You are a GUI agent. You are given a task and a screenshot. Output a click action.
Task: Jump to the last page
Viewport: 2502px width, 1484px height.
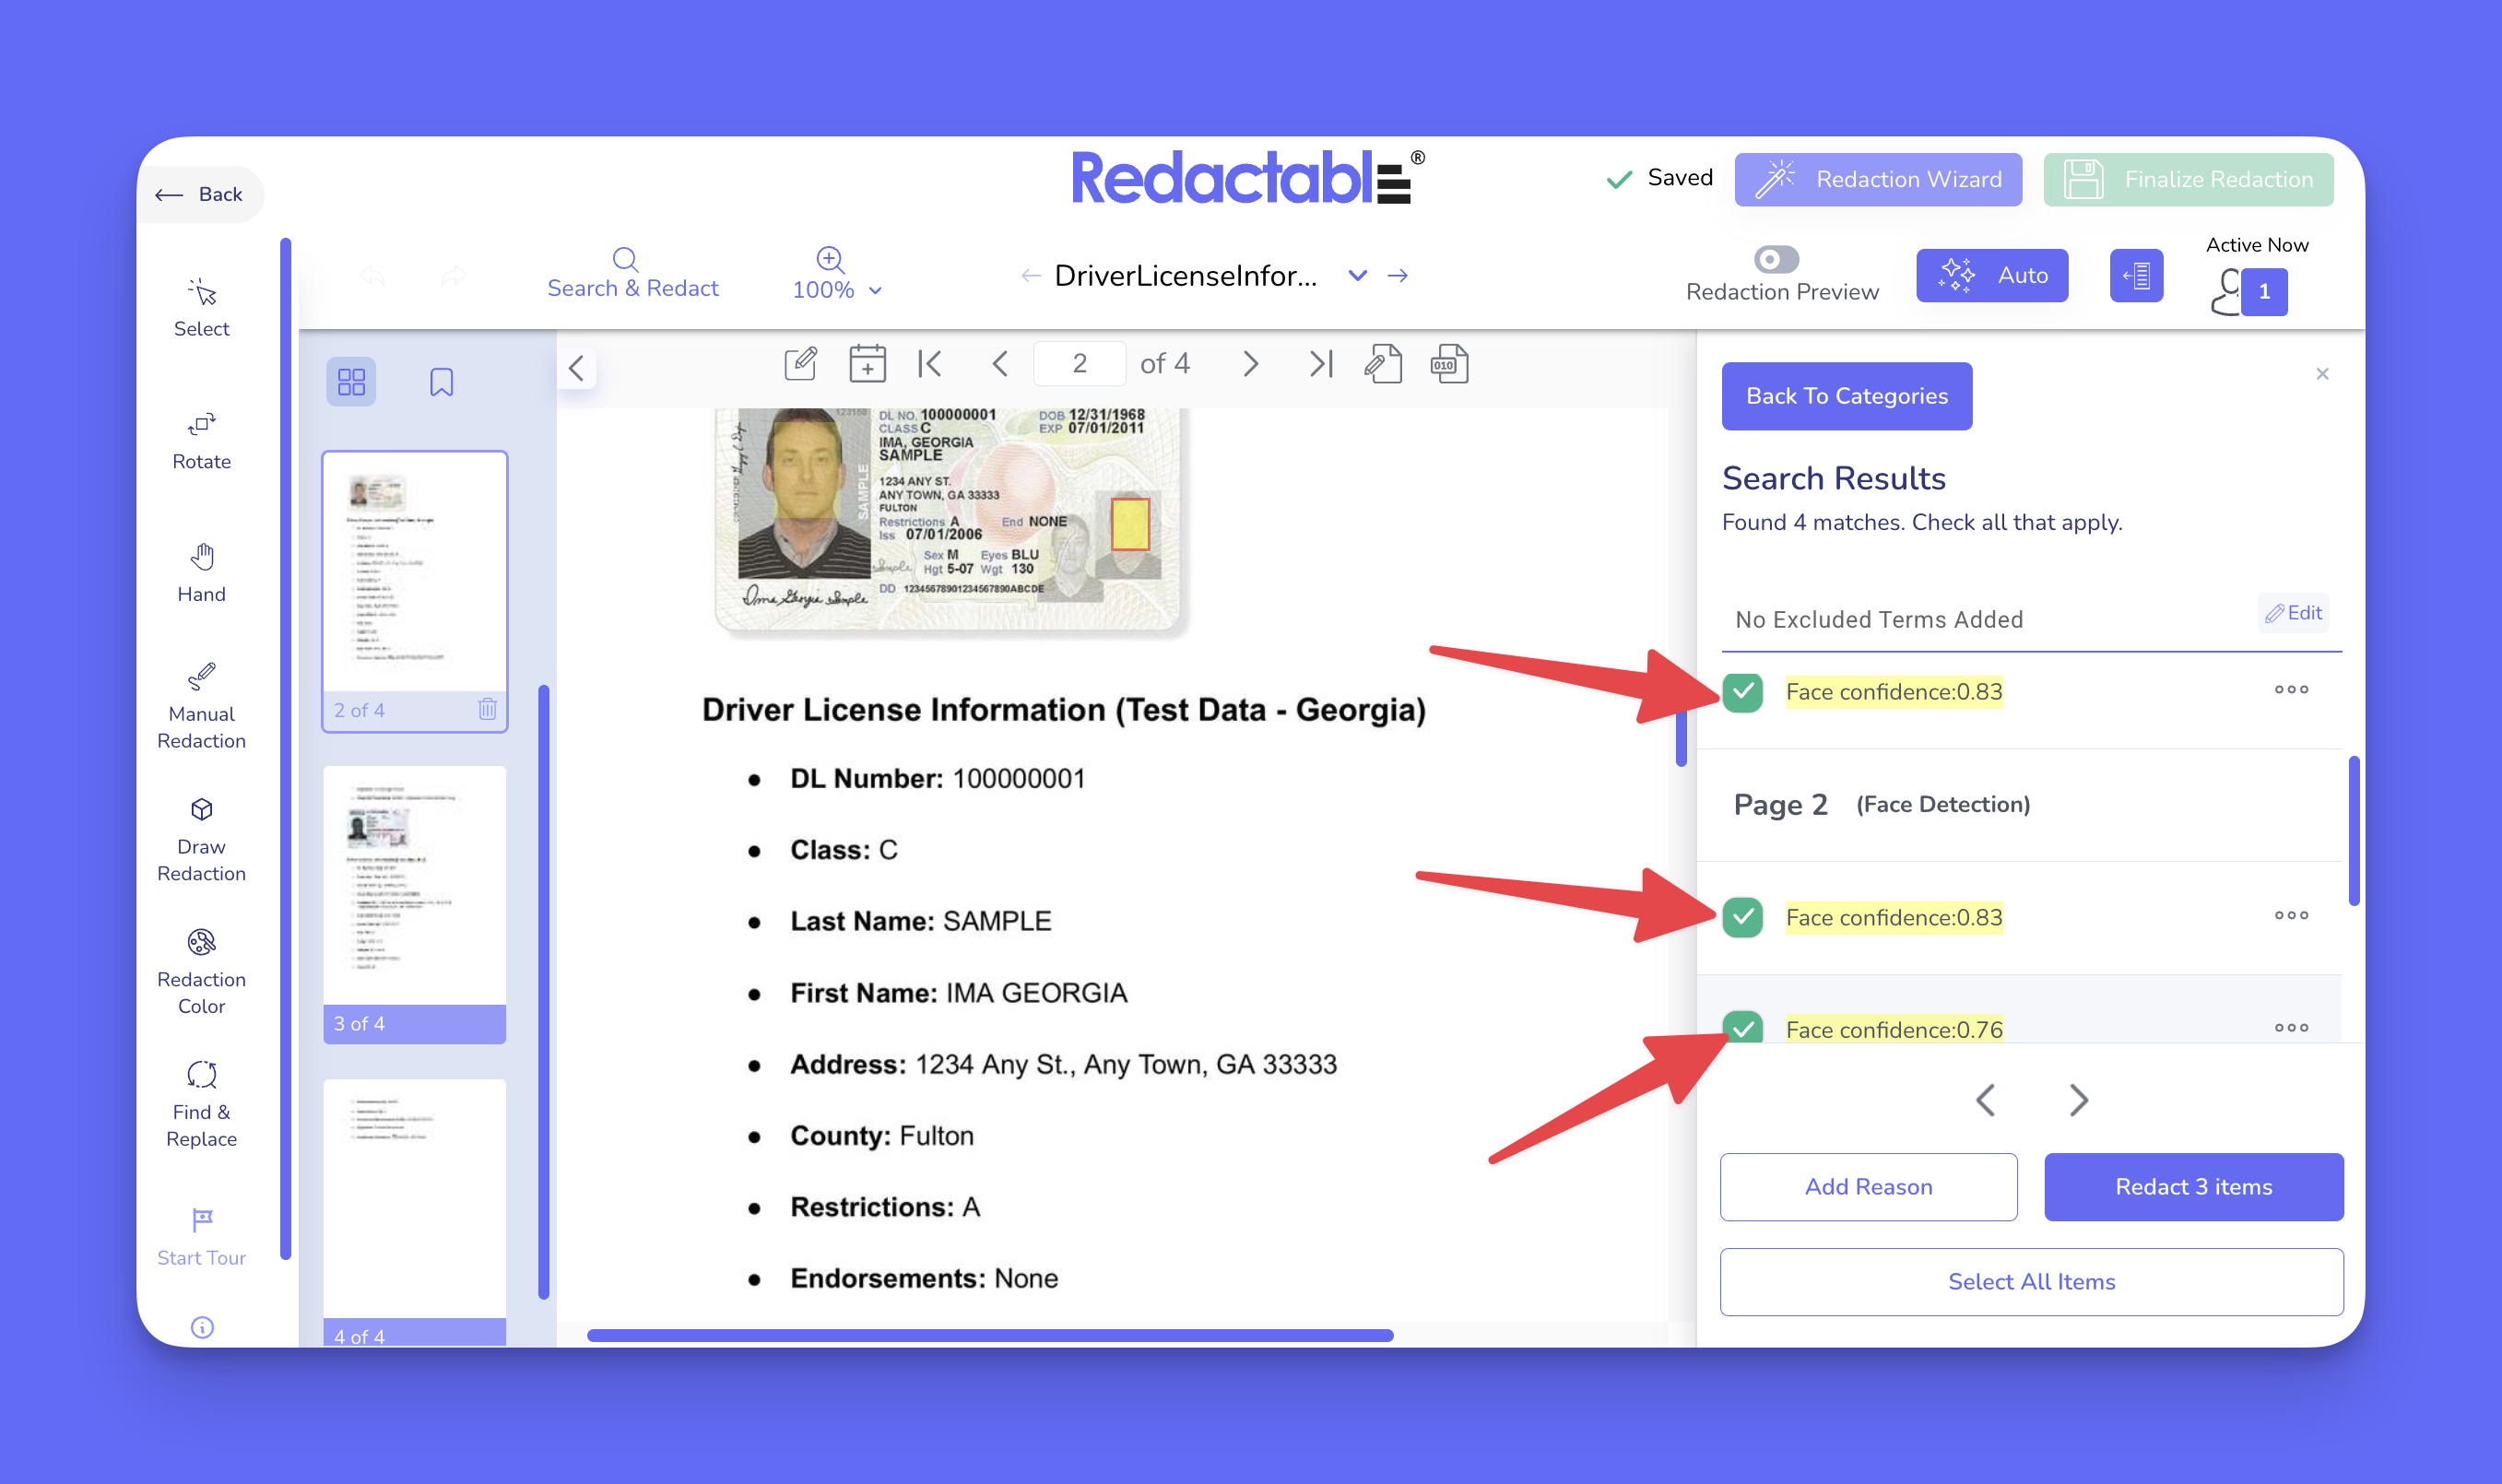click(x=1320, y=364)
